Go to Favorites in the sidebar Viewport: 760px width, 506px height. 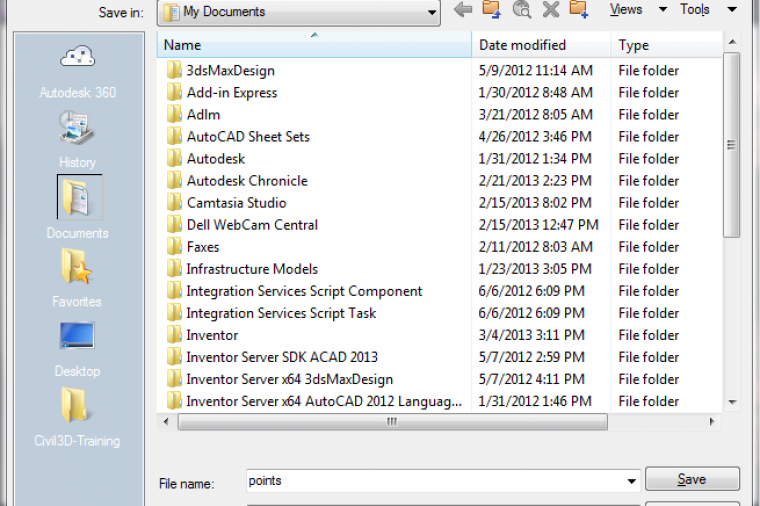pyautogui.click(x=77, y=277)
